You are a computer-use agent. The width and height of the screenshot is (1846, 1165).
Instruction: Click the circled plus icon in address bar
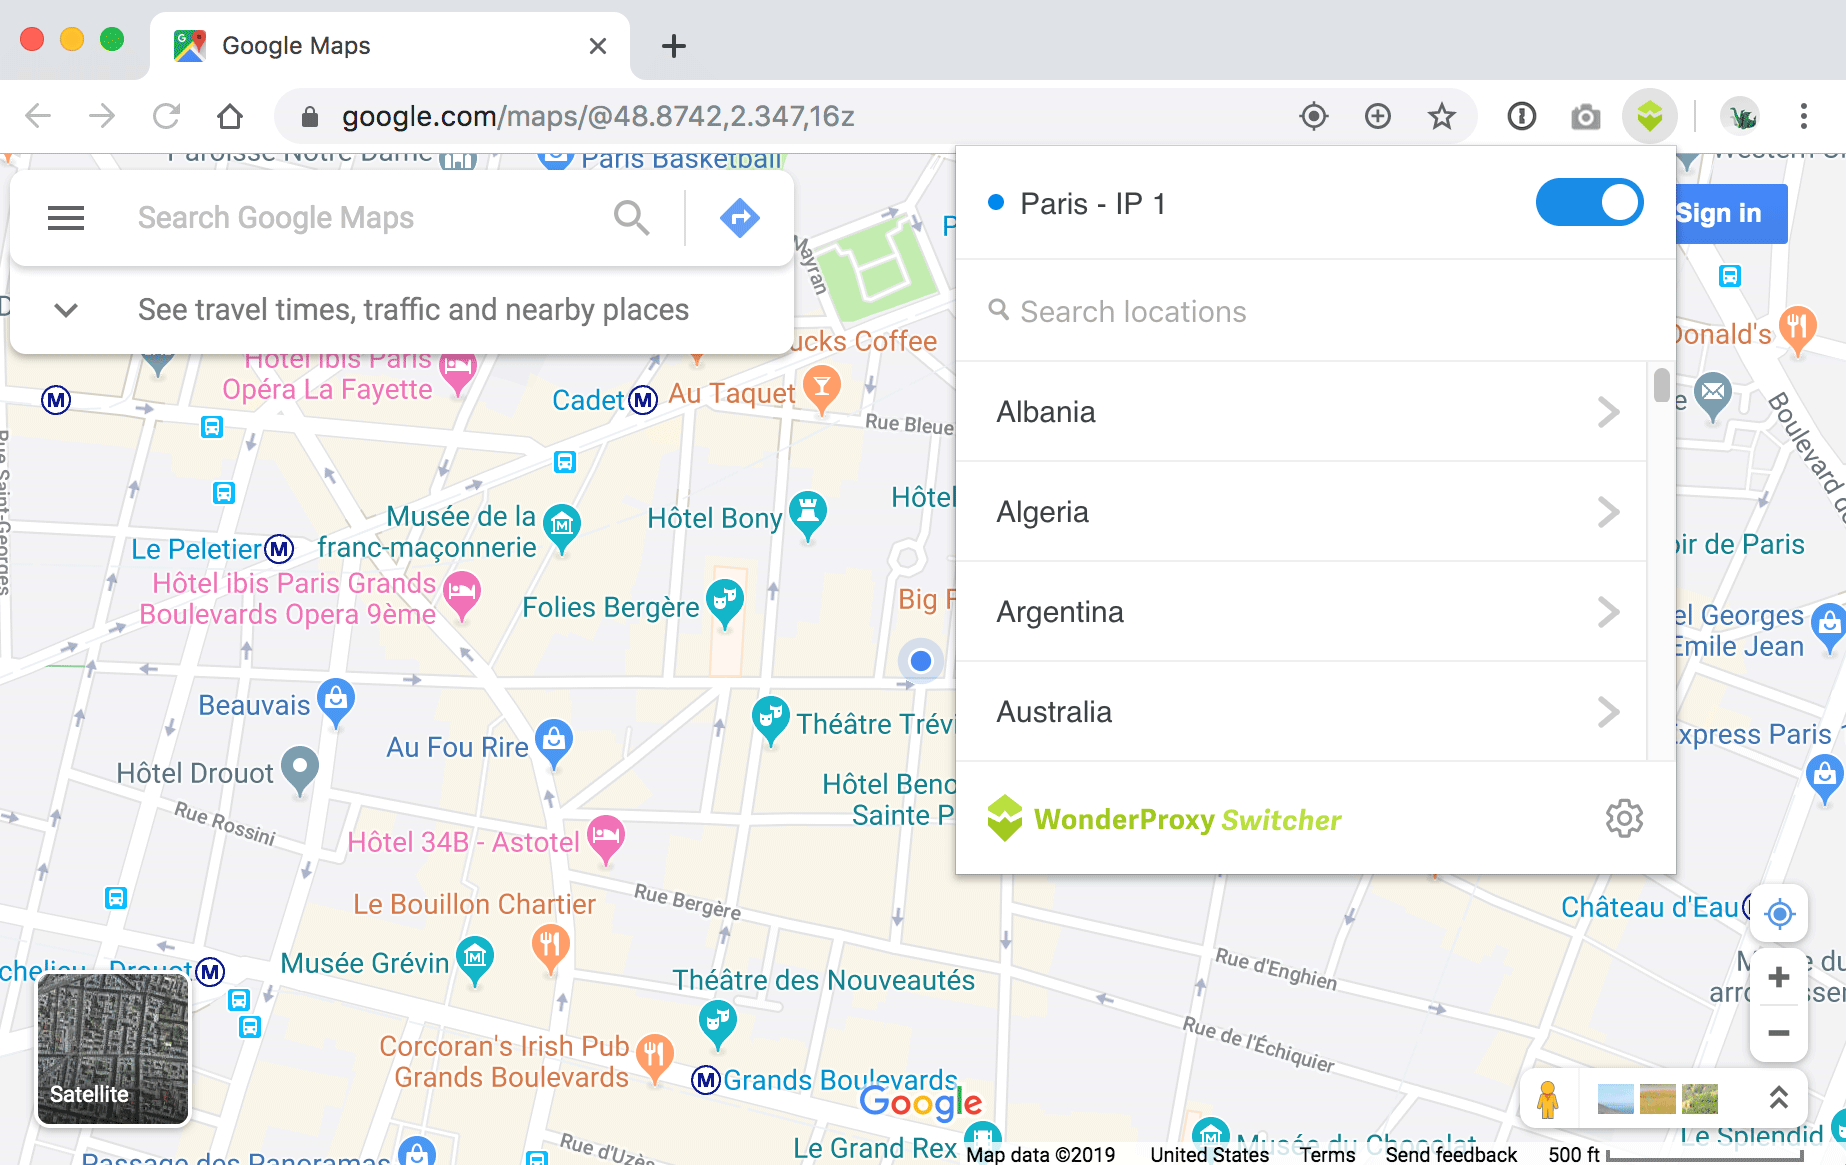click(1377, 117)
